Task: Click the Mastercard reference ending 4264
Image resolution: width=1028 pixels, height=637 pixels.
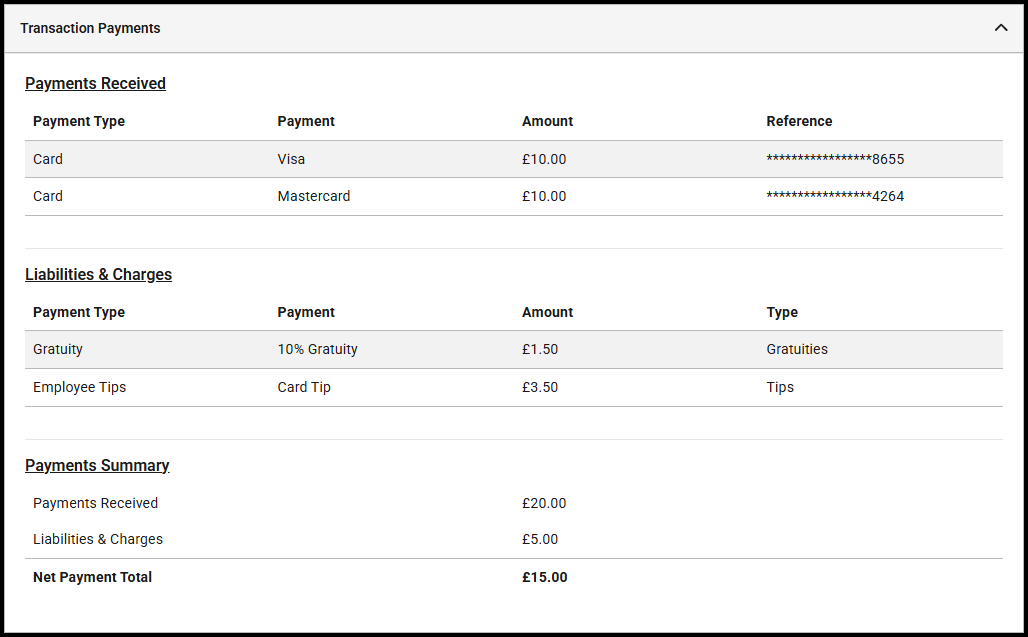Action: (835, 197)
